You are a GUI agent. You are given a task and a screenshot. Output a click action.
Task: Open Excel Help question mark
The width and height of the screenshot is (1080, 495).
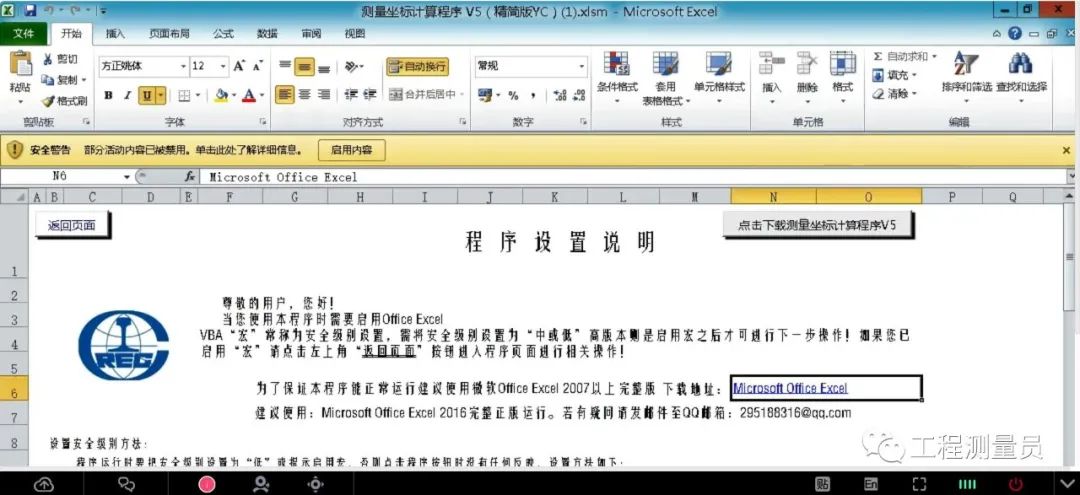[1015, 33]
